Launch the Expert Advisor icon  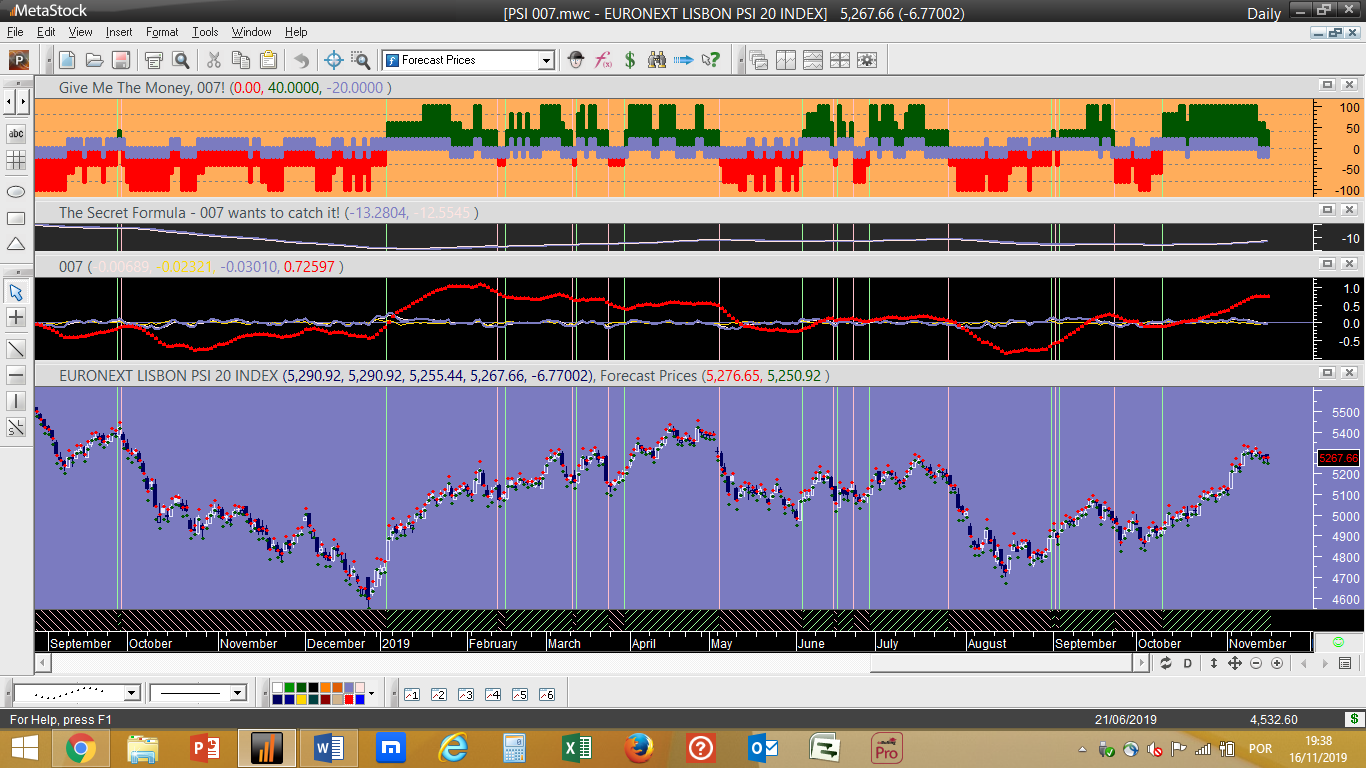(575, 60)
